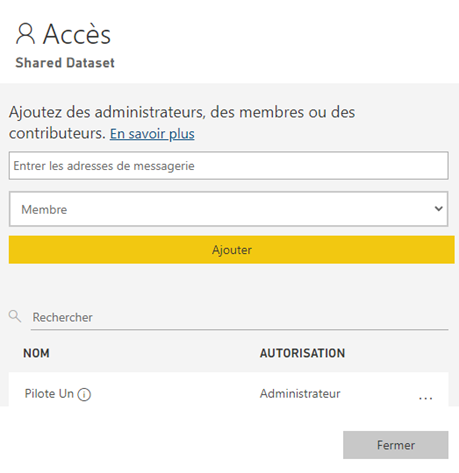The width and height of the screenshot is (459, 473).
Task: Click the person icon beside Accès
Action: pyautogui.click(x=25, y=34)
